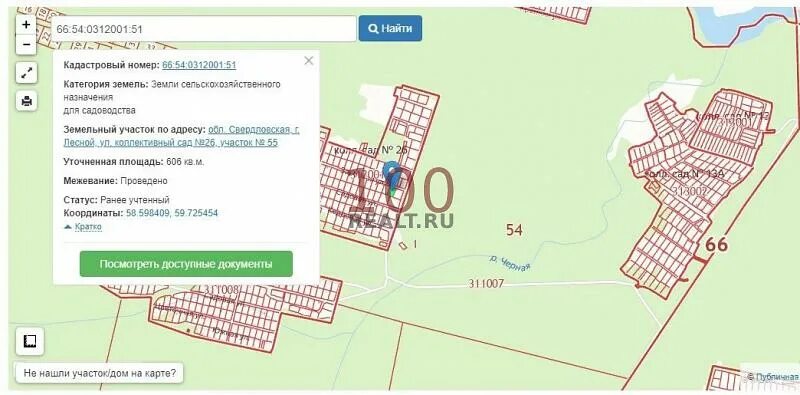
Task: Click the 54 district number on map
Action: [x=514, y=230]
